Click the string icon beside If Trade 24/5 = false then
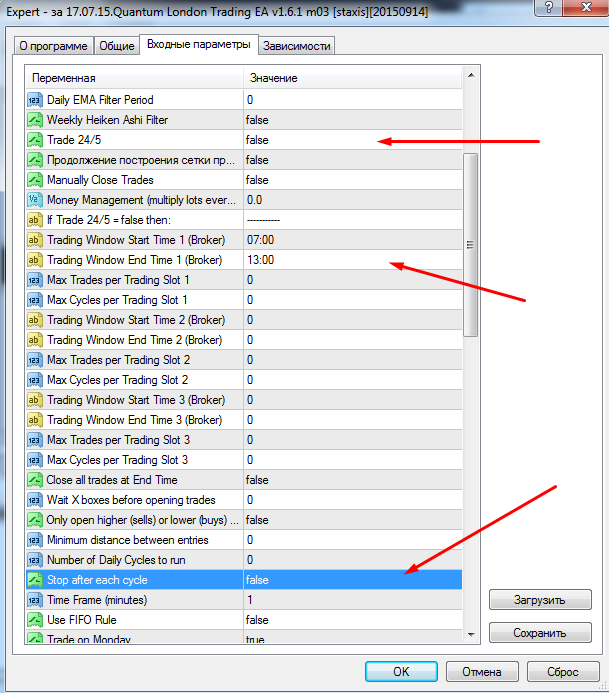The width and height of the screenshot is (609, 693). coord(35,220)
